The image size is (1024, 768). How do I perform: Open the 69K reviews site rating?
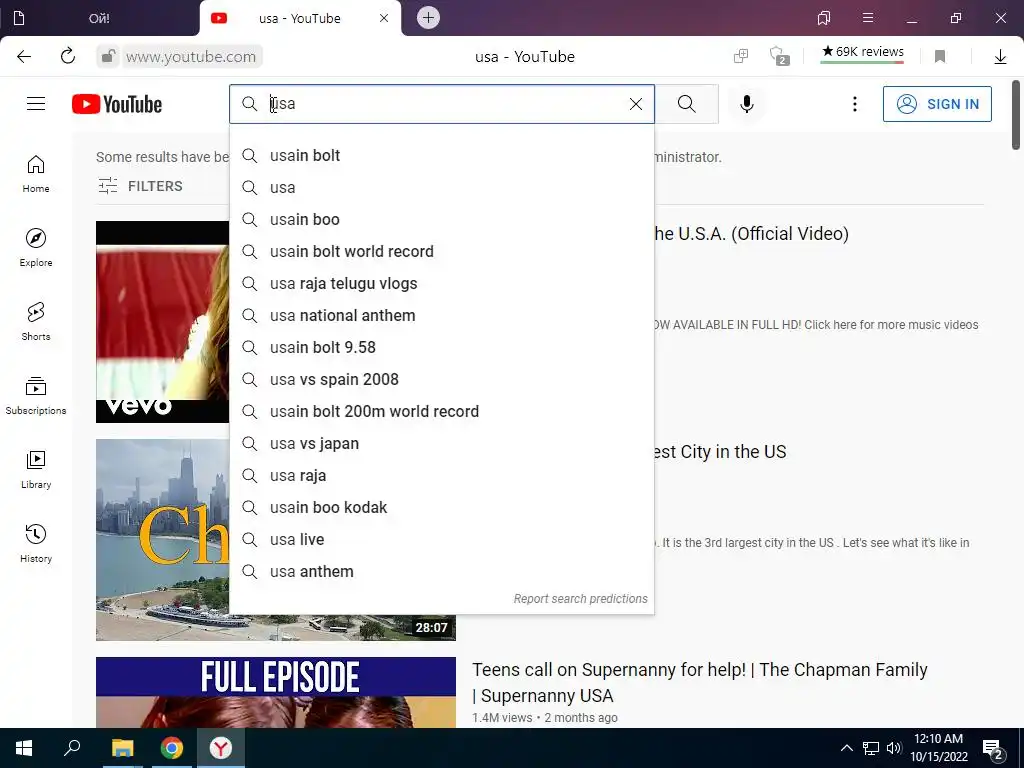pyautogui.click(x=863, y=52)
